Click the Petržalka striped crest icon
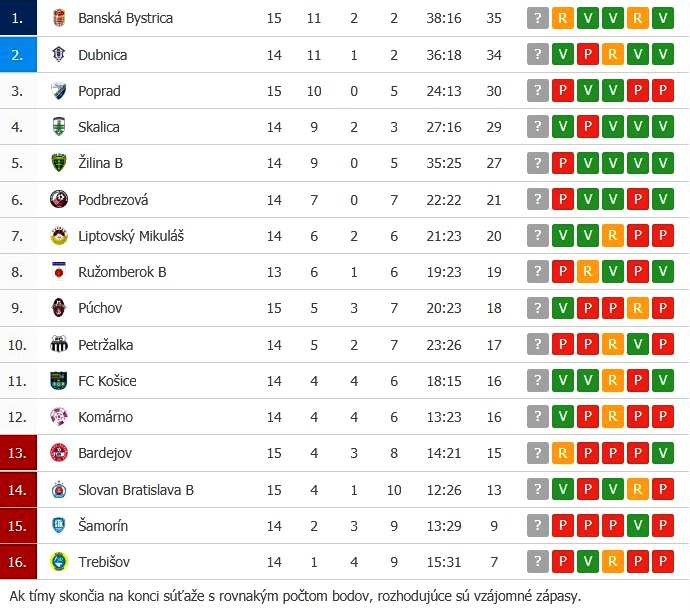Viewport: 690px width, 612px height. tap(59, 344)
